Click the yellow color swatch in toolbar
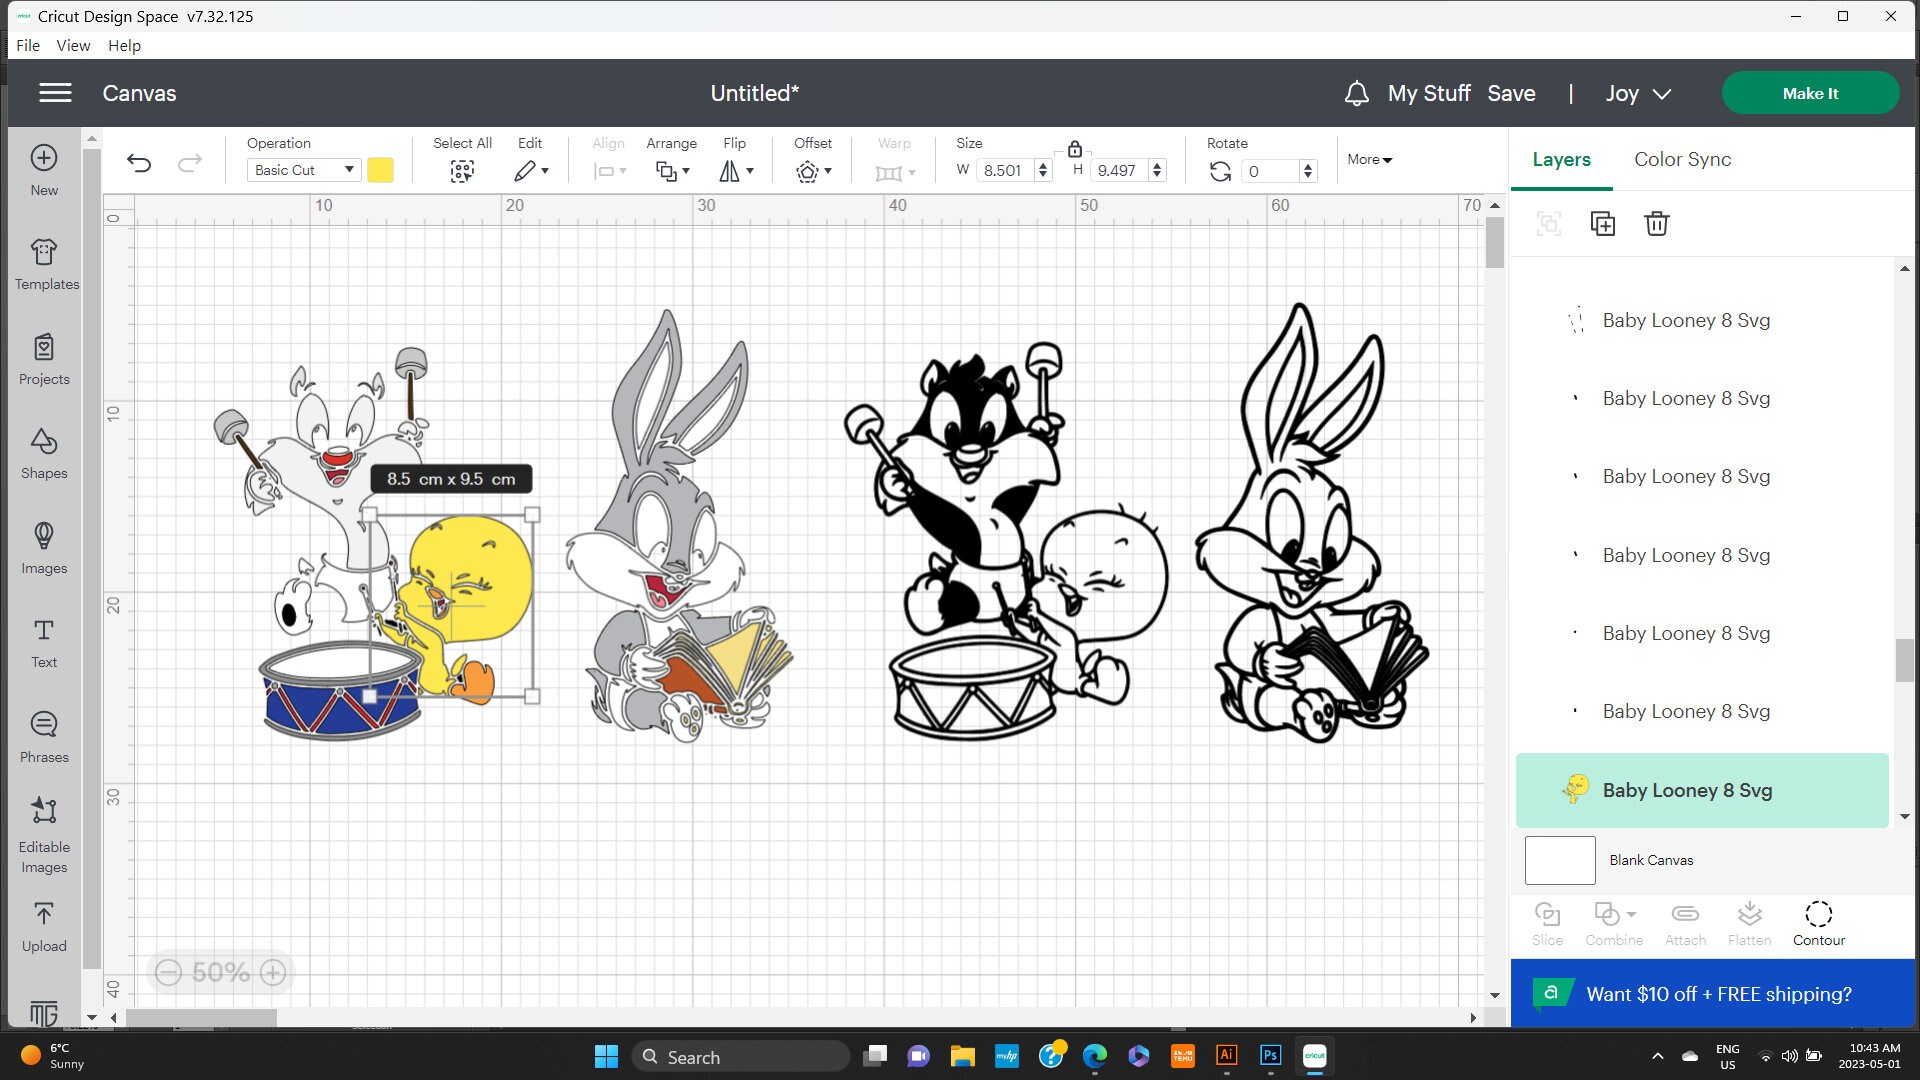Image resolution: width=1920 pixels, height=1080 pixels. coord(380,170)
